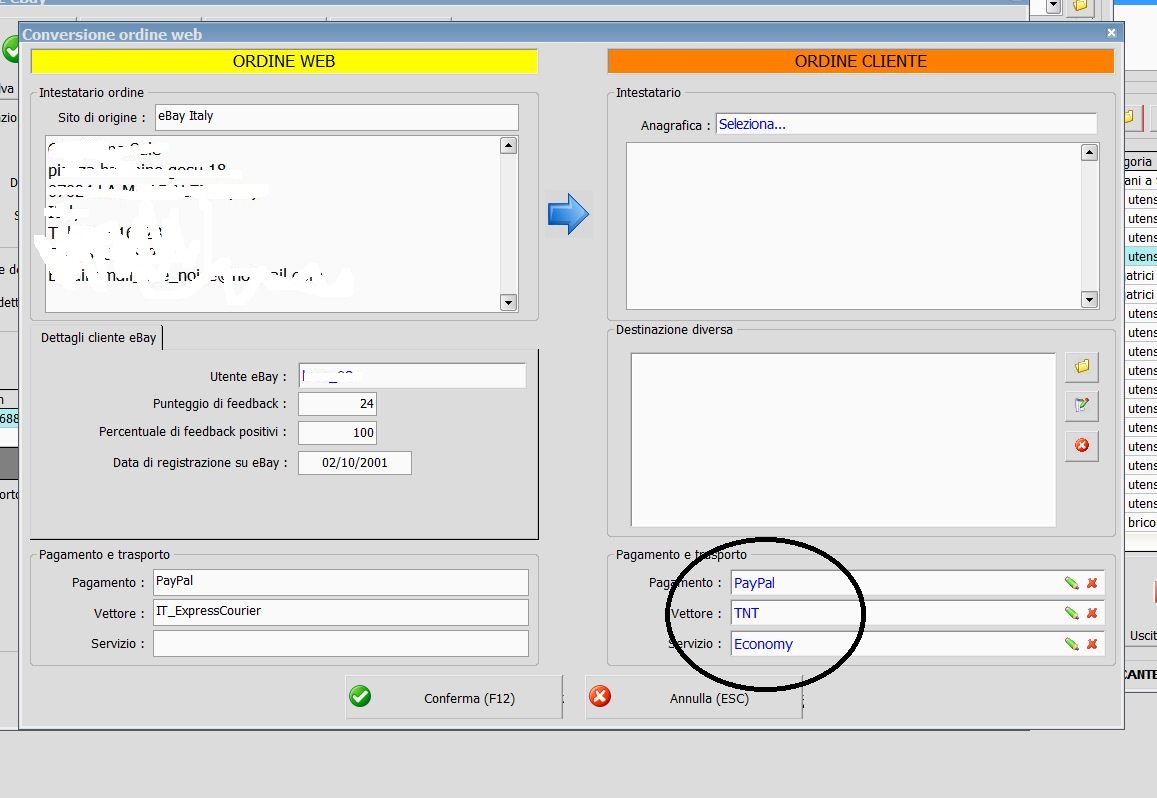Click the customer order Vettore value TNT
The width and height of the screenshot is (1157, 798).
(746, 613)
